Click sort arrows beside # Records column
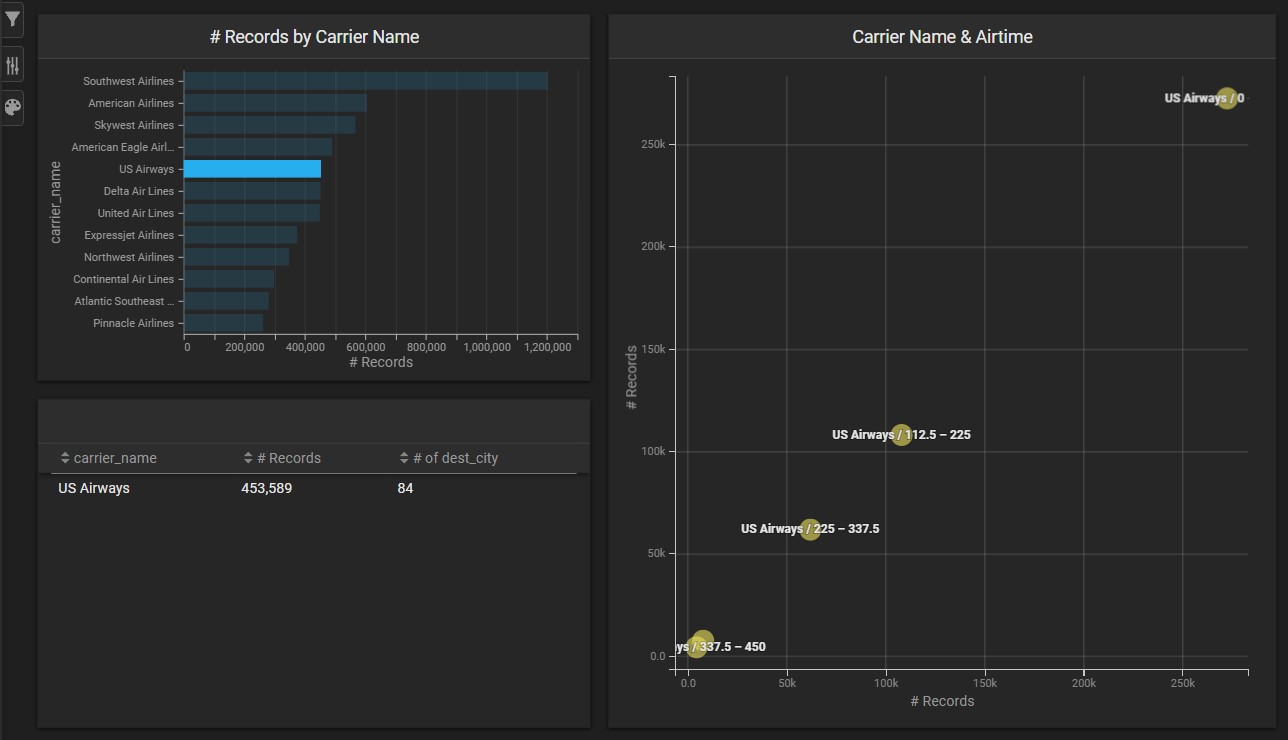The image size is (1288, 740). tap(248, 458)
